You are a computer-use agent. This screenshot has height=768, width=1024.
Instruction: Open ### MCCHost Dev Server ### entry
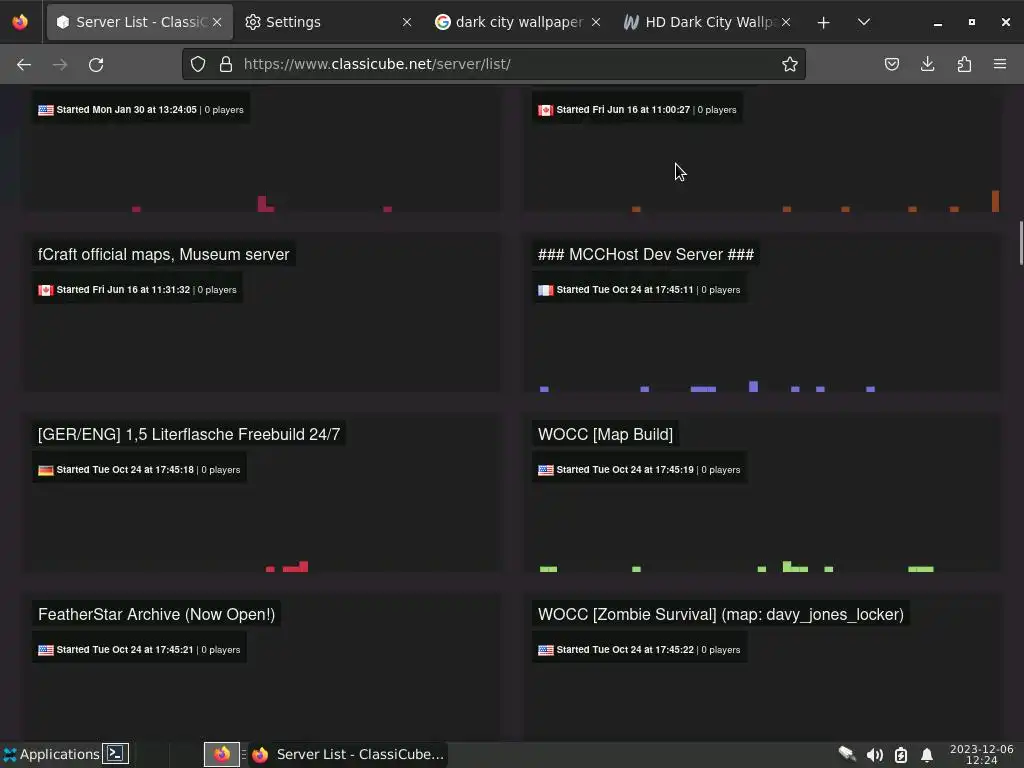click(645, 254)
